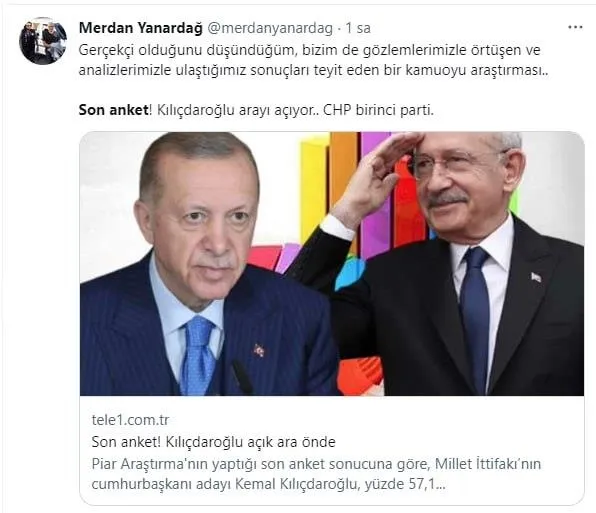Viewport: 596px width, 513px height.
Task: Click the @merdanyanardag handle
Action: coord(270,28)
